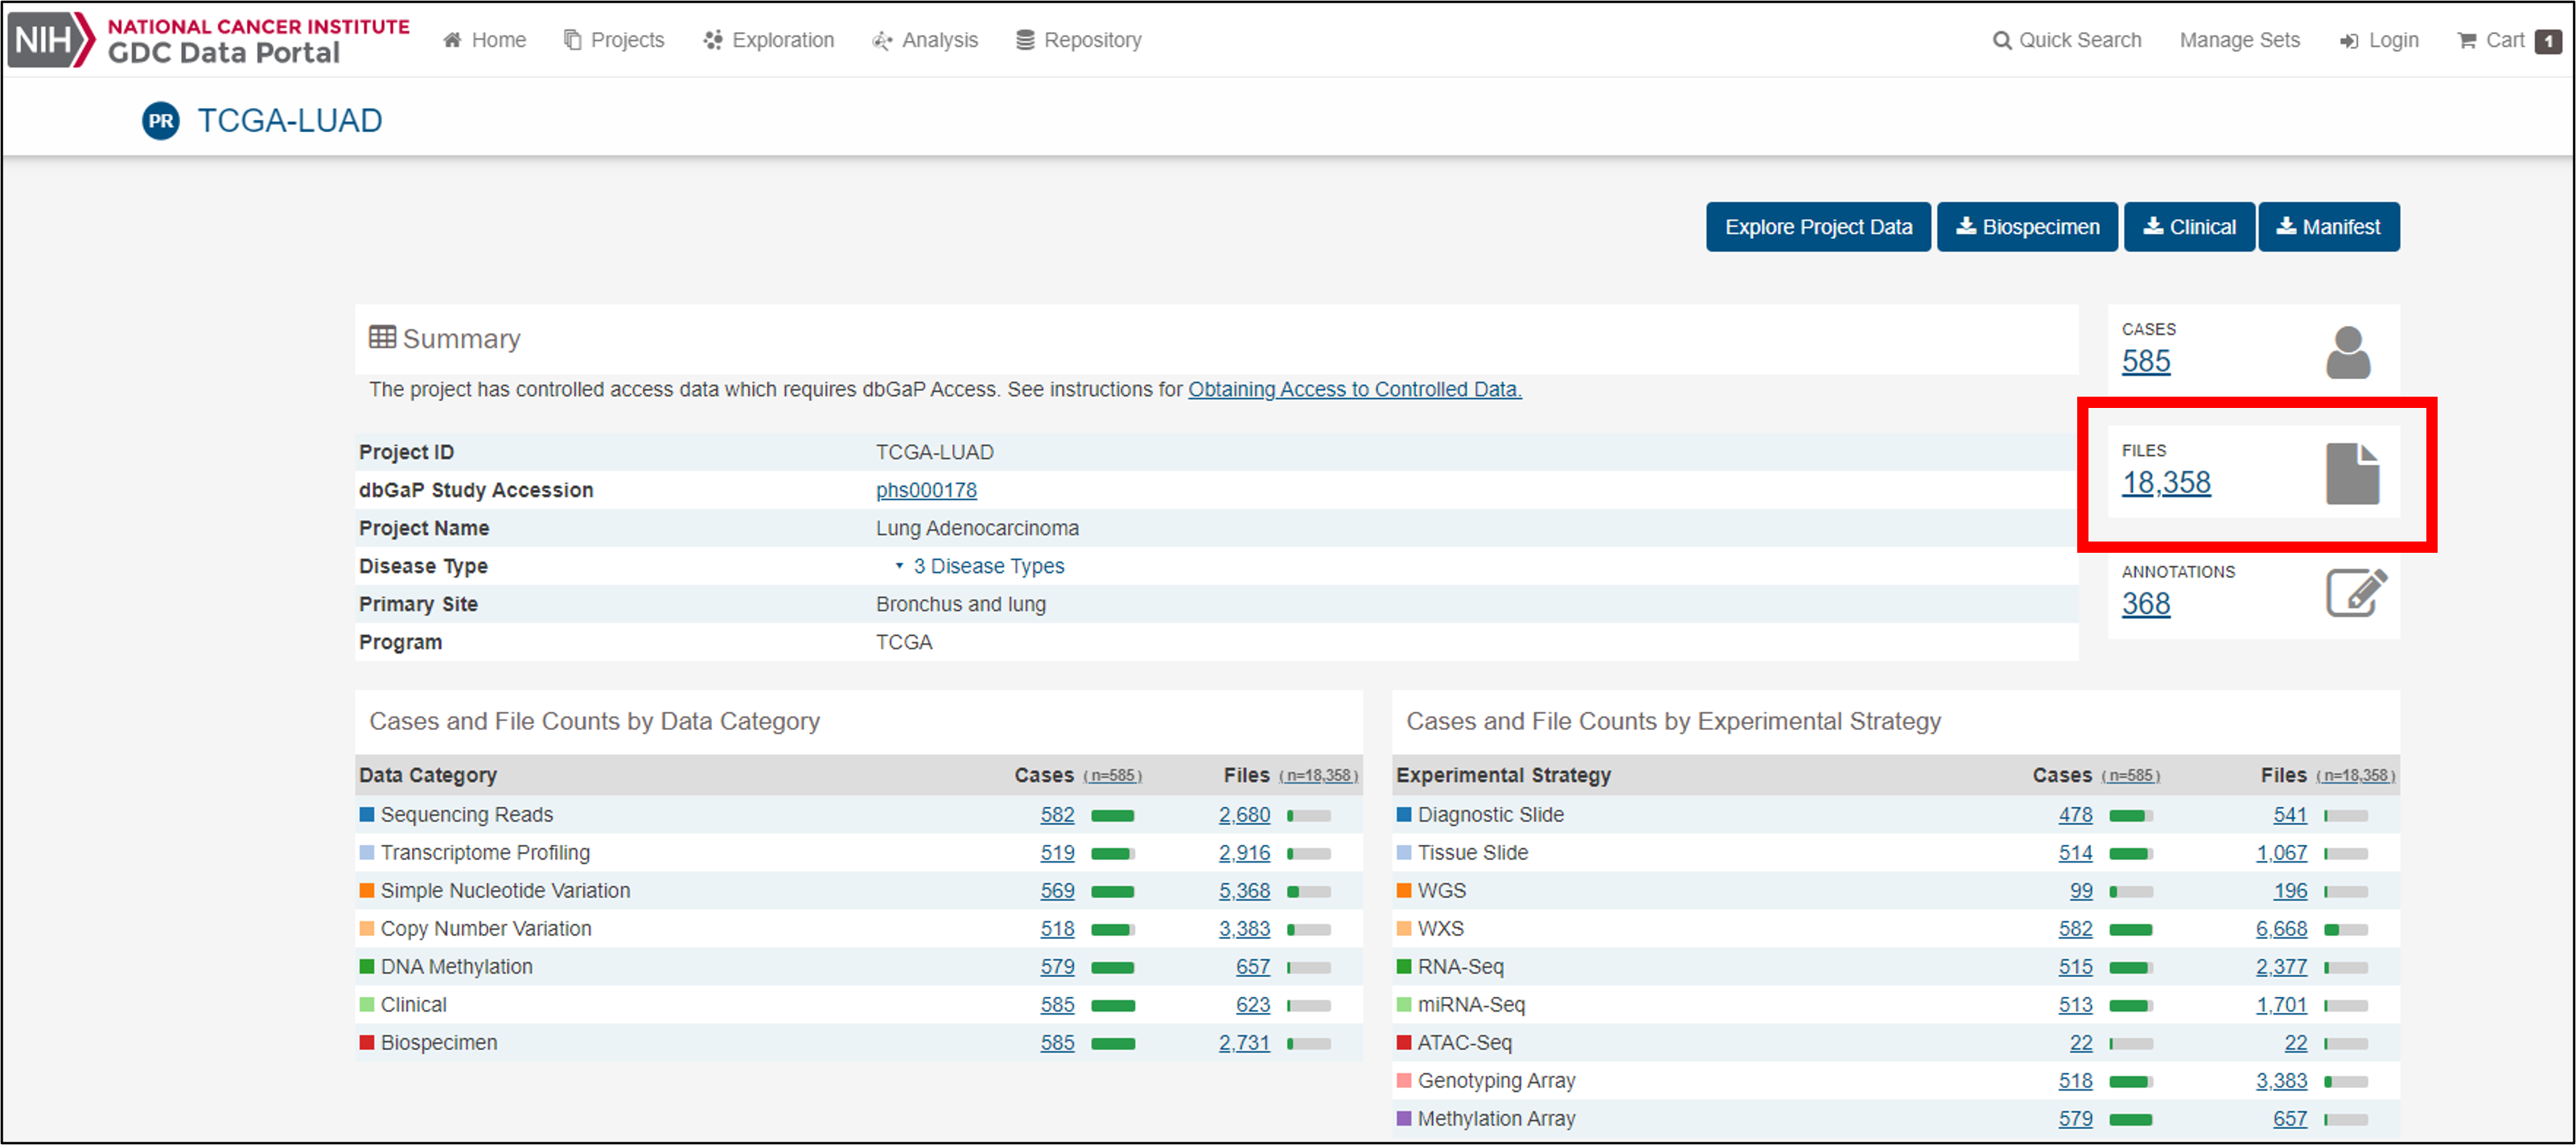Click the Annotations edit icon
This screenshot has height=1145, width=2576.
tap(2356, 593)
